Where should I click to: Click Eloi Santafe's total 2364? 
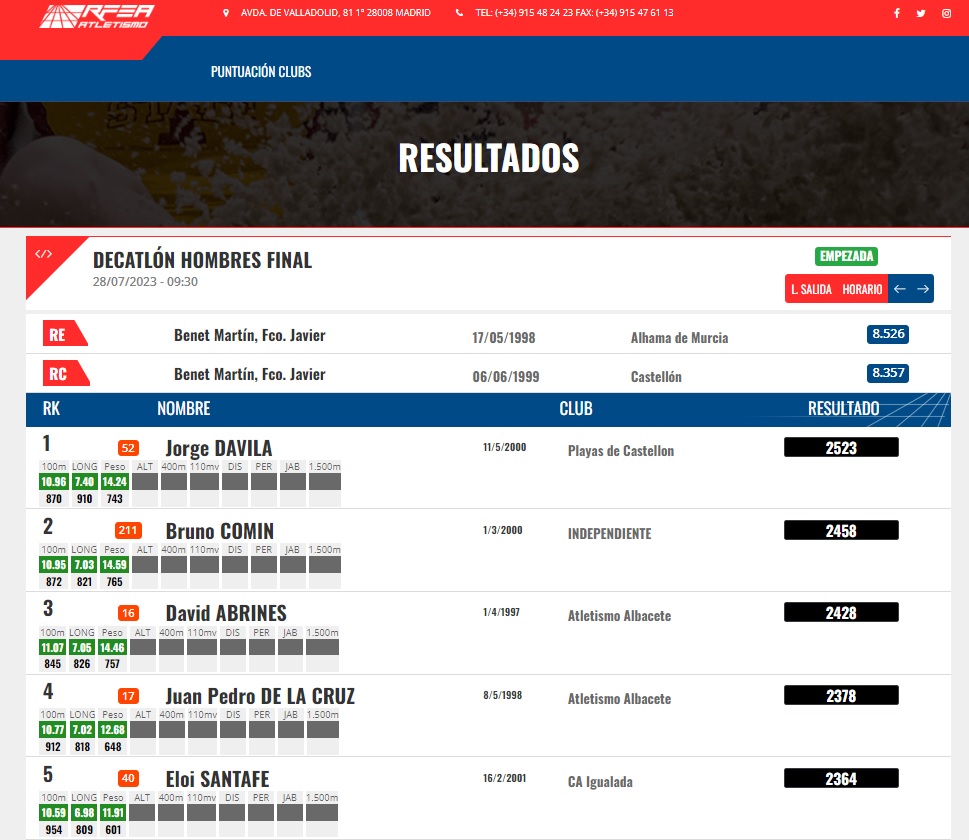click(841, 778)
